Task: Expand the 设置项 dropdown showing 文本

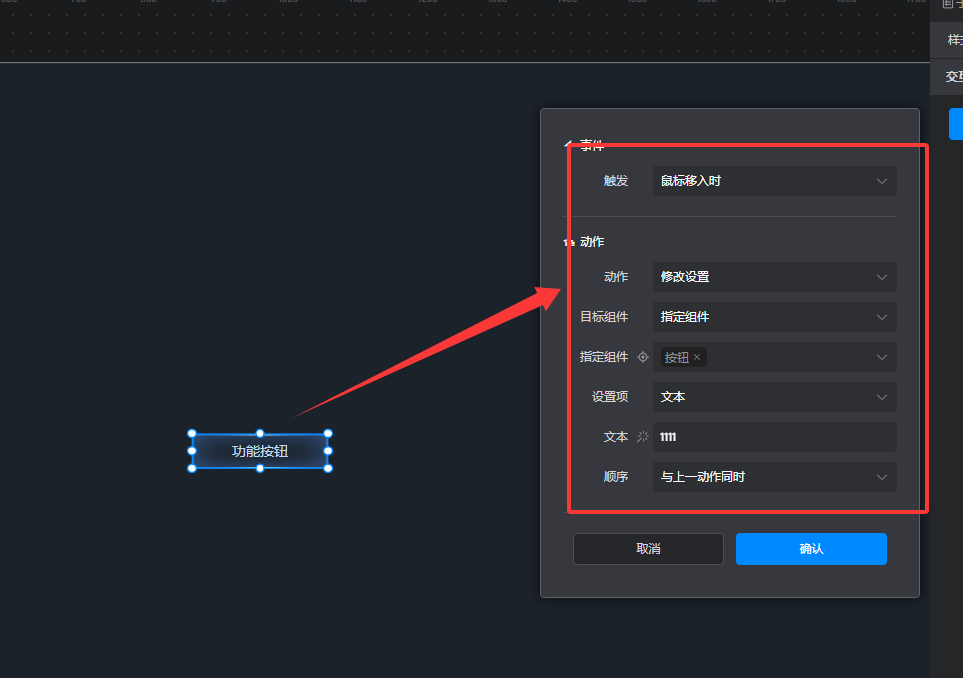Action: [774, 397]
